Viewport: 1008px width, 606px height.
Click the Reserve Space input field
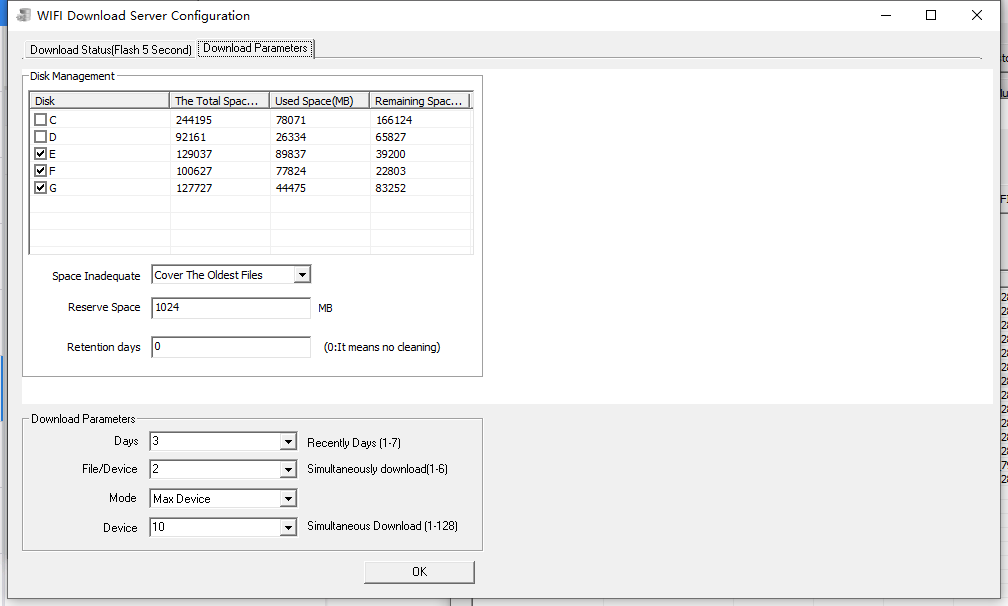231,308
